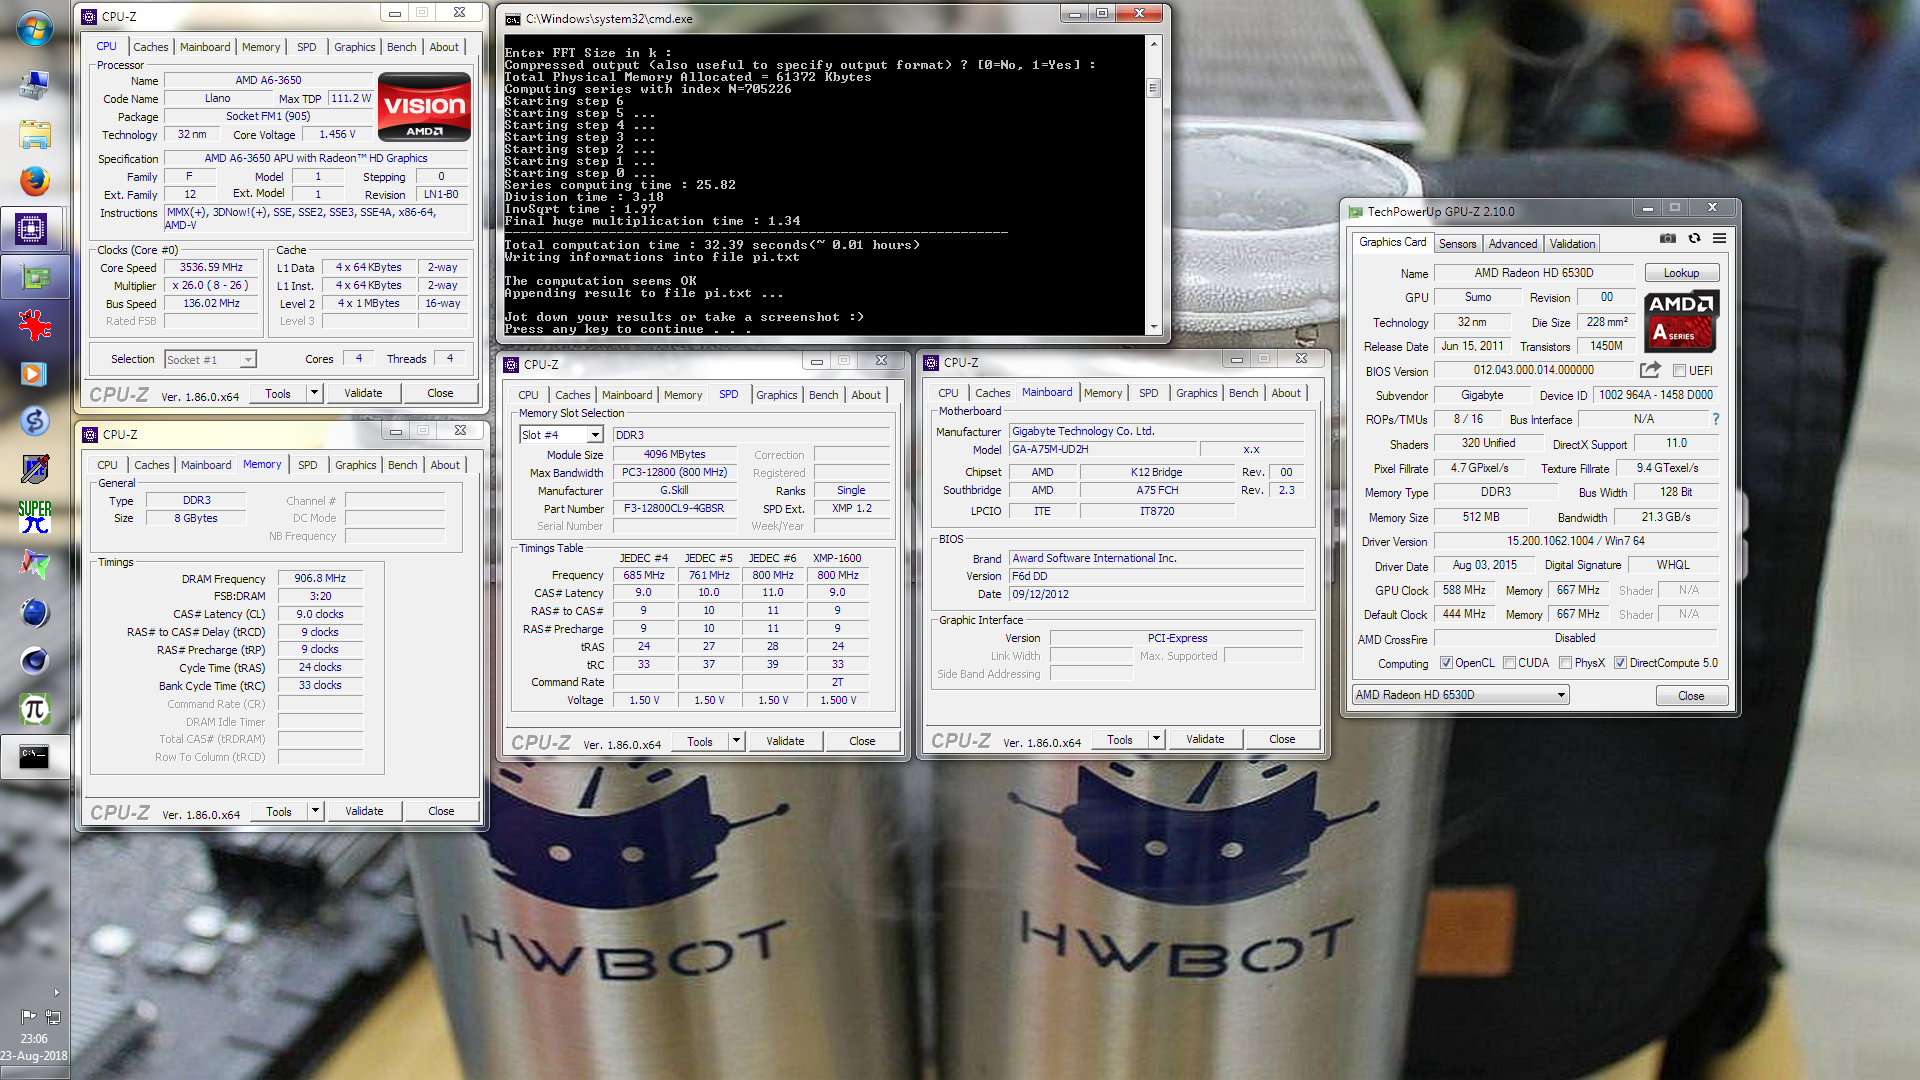Click the Core Speed 3536.59 MHz value
1920x1080 pixels.
pos(211,267)
